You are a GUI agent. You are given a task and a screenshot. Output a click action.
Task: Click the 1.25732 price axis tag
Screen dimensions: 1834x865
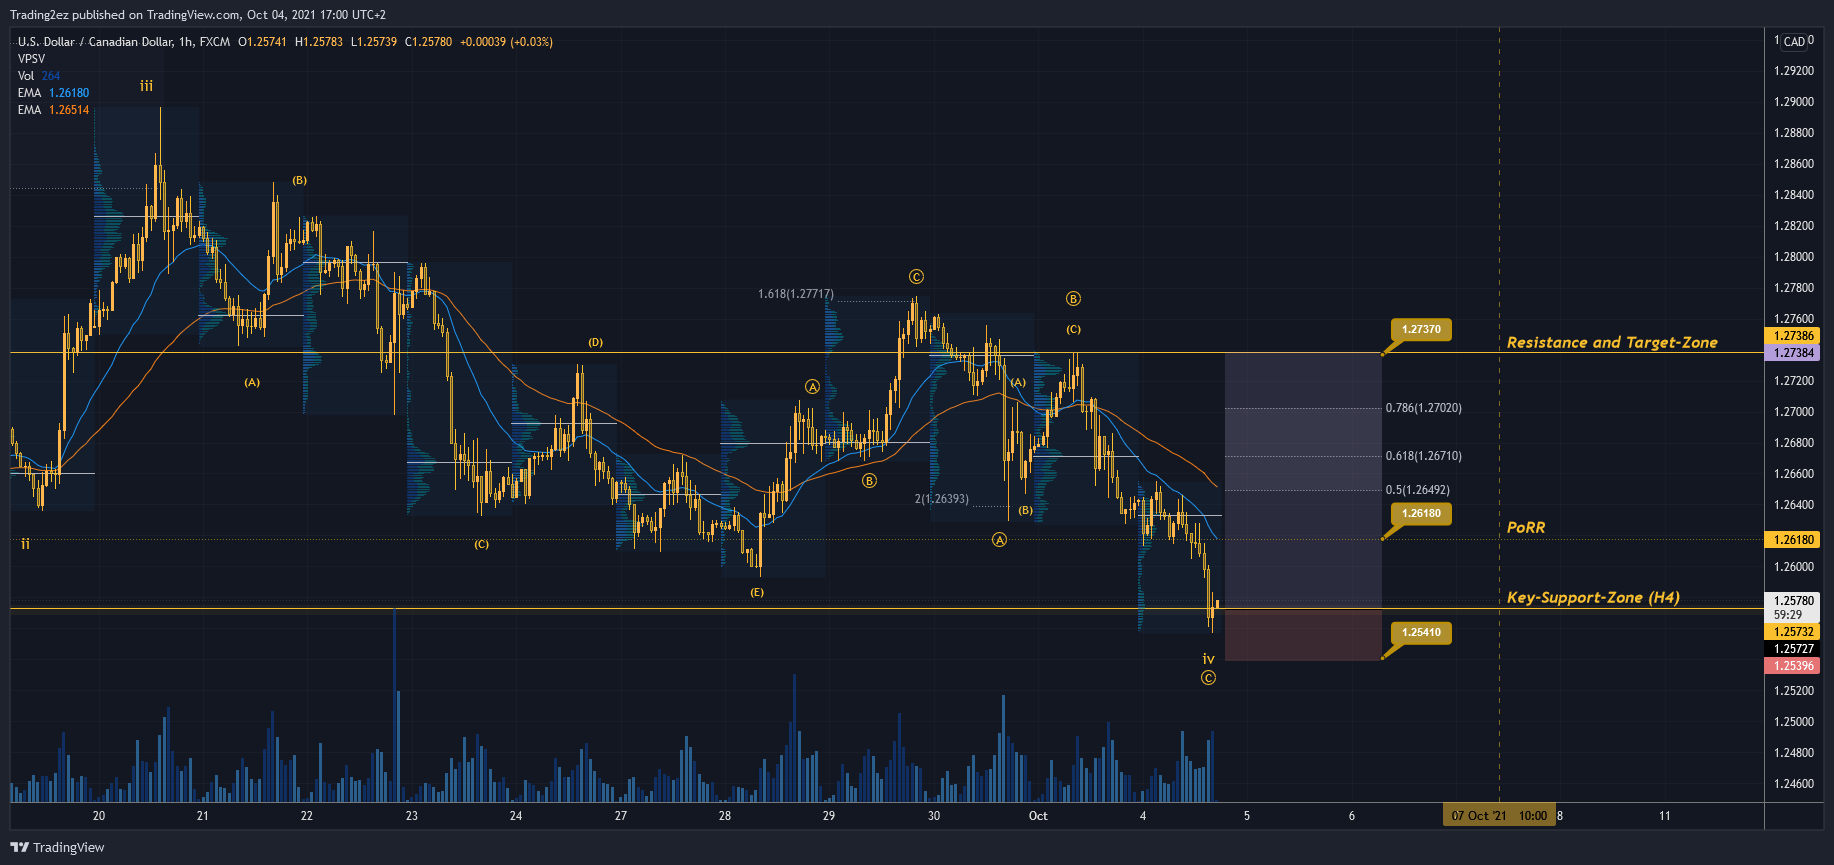coord(1794,632)
